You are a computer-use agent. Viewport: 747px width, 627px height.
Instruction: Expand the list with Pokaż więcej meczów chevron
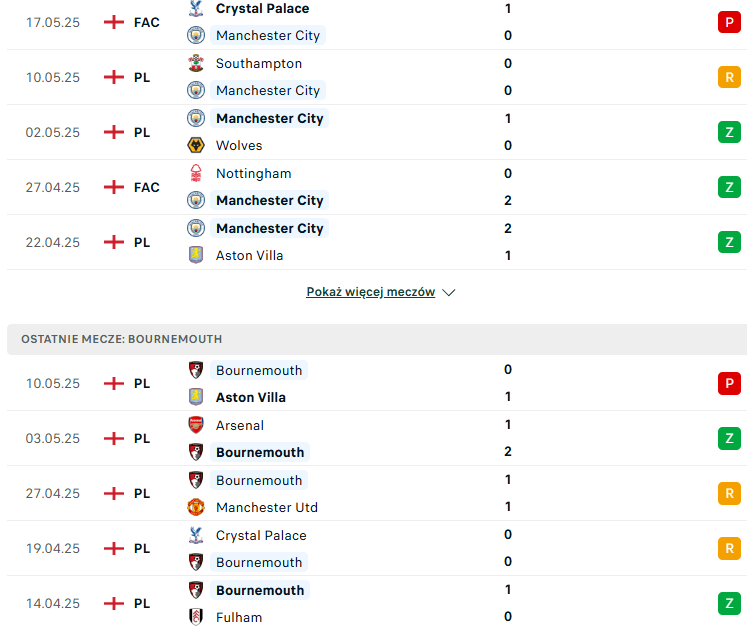coord(448,292)
